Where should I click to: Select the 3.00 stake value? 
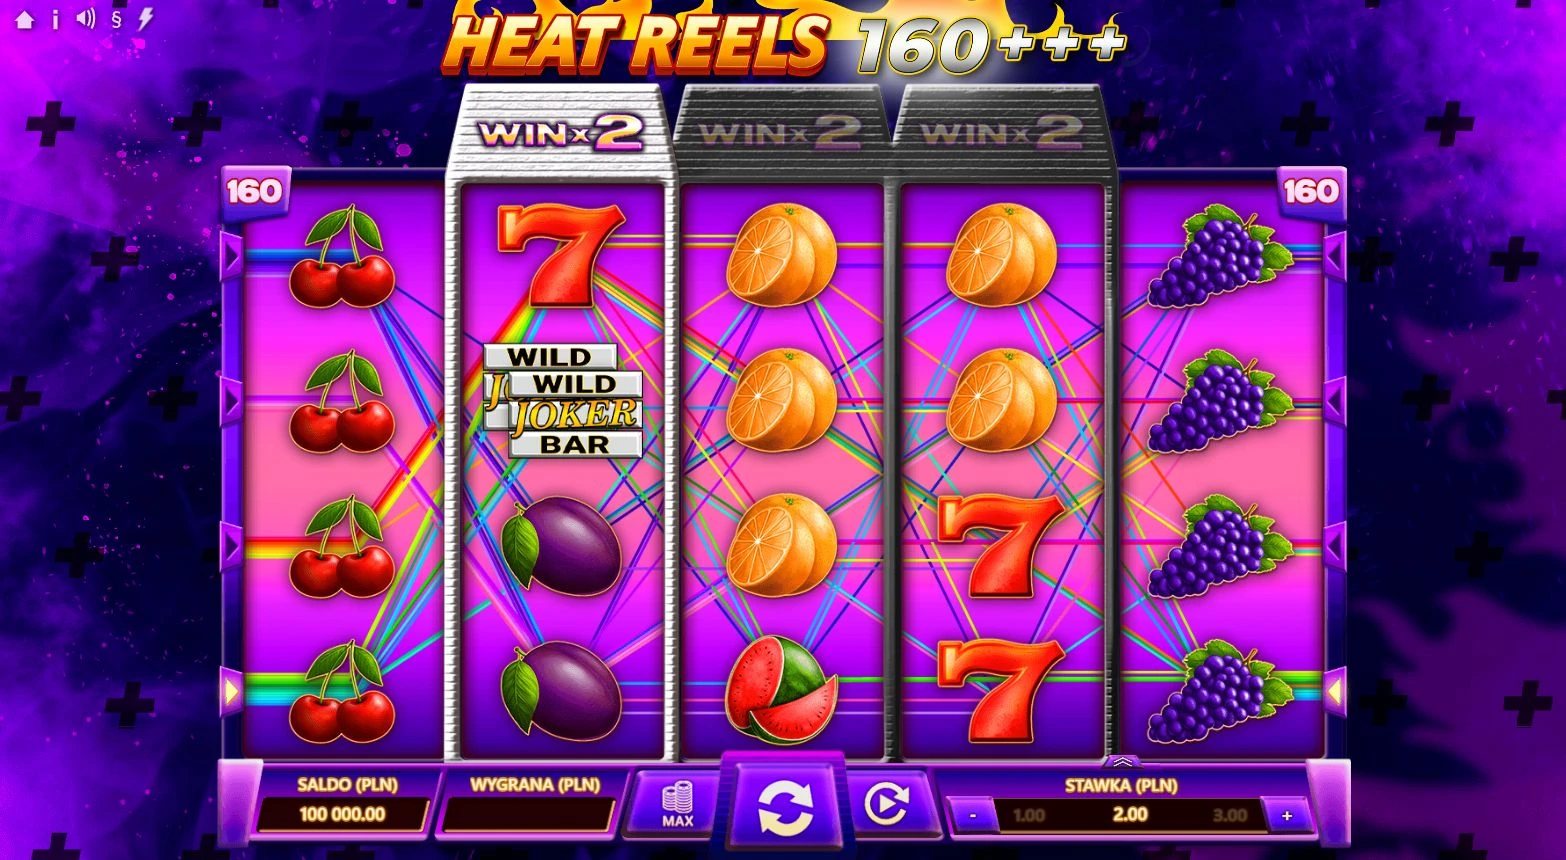tap(1230, 815)
